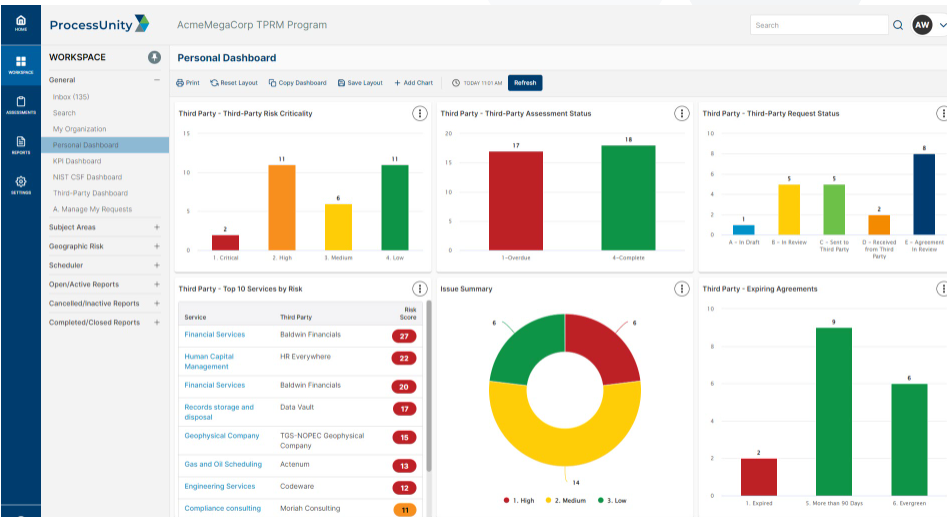The image size is (947, 517).
Task: Collapse the General section
Action: click(157, 80)
